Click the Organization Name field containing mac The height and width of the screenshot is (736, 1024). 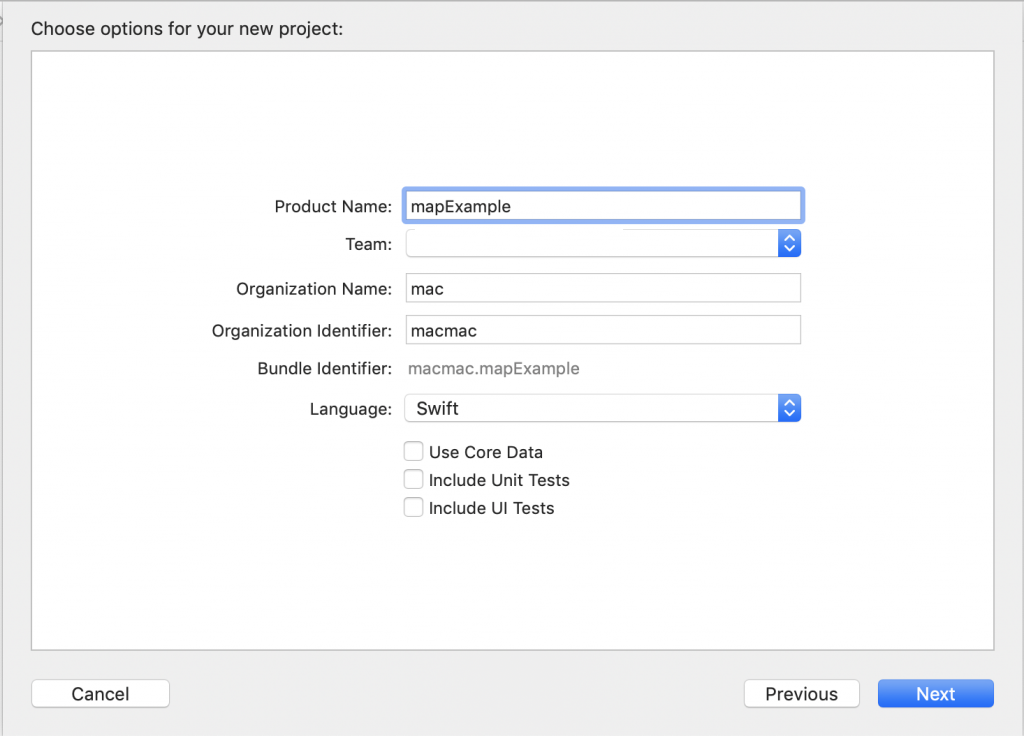(602, 288)
